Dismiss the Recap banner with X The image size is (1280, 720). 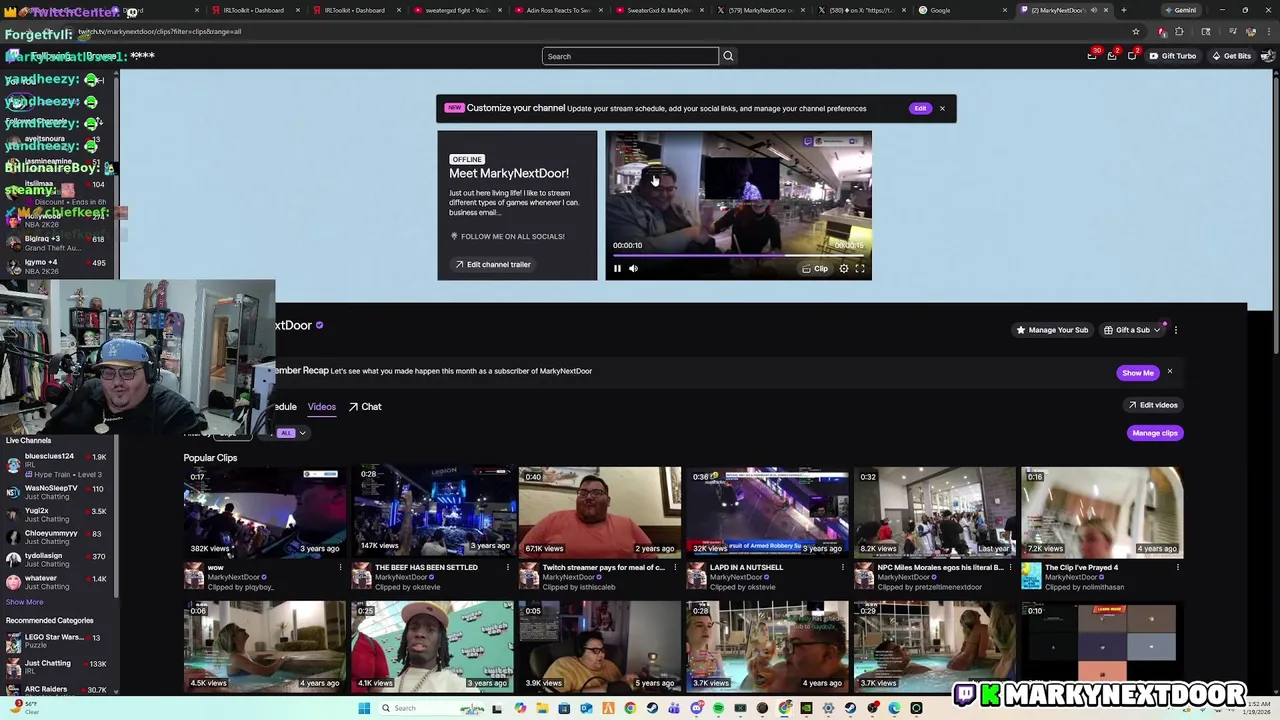point(1169,372)
